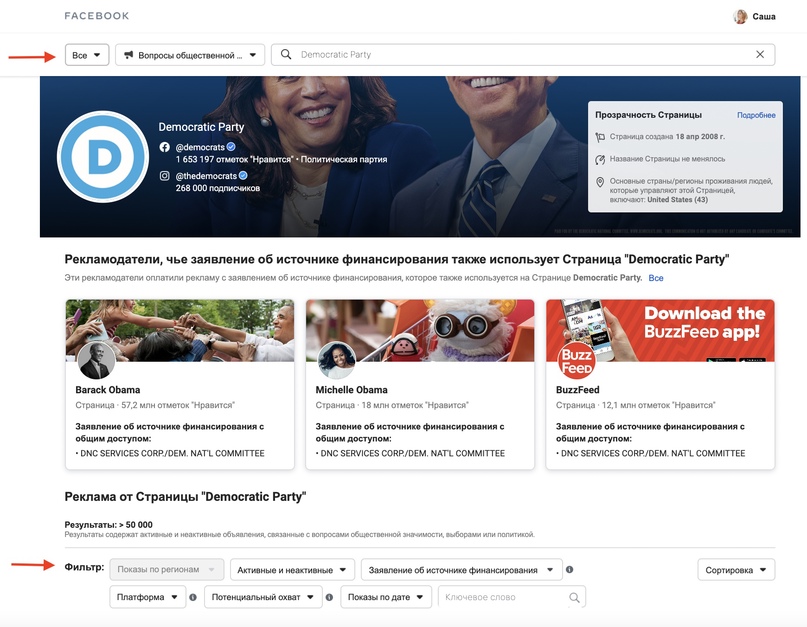The image size is (807, 627).
Task: Click the Instagram icon beside @thedemocrats
Action: [x=165, y=176]
